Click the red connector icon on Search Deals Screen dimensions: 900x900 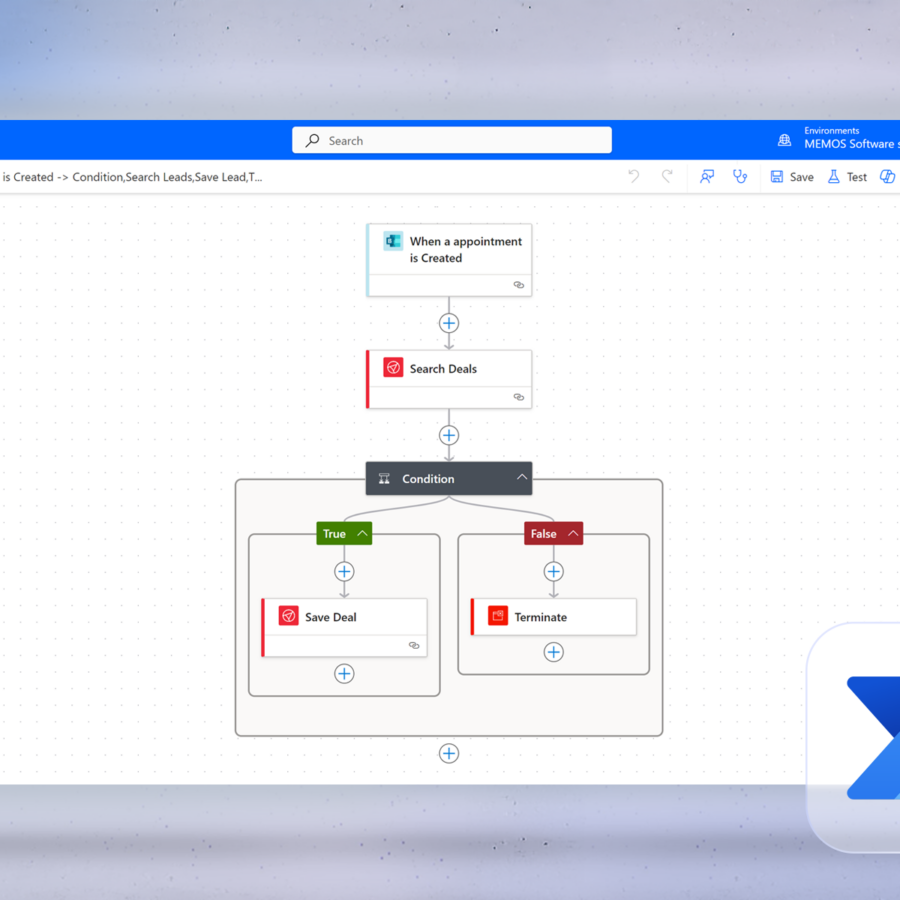[393, 367]
